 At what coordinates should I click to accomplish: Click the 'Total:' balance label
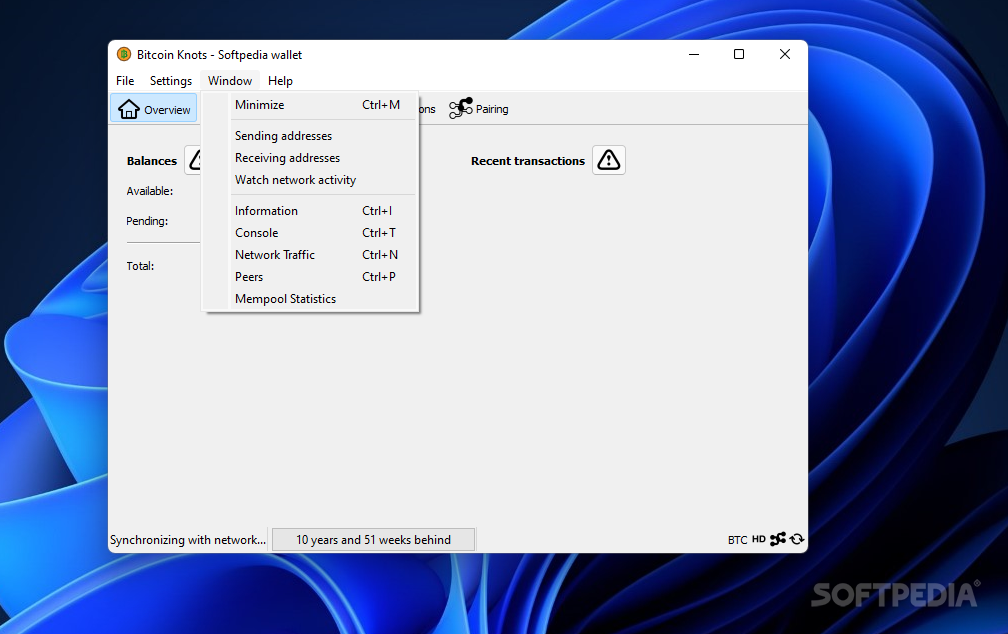[x=140, y=266]
